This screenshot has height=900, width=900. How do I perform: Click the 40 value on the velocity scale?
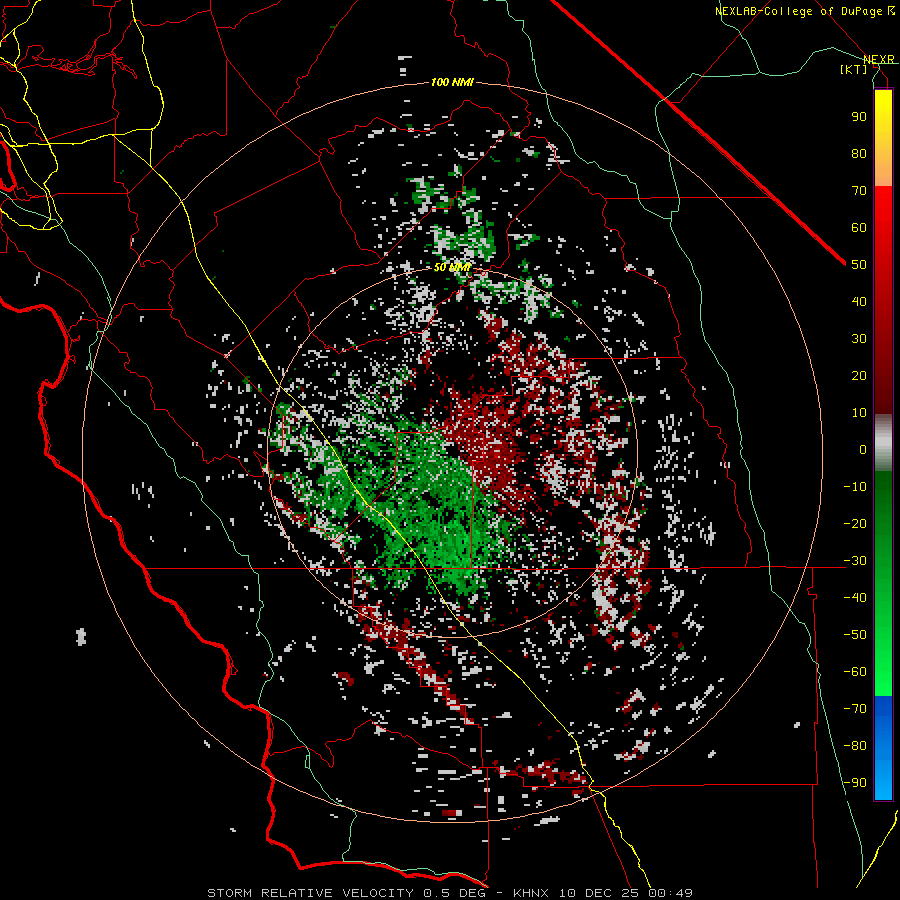pyautogui.click(x=859, y=302)
